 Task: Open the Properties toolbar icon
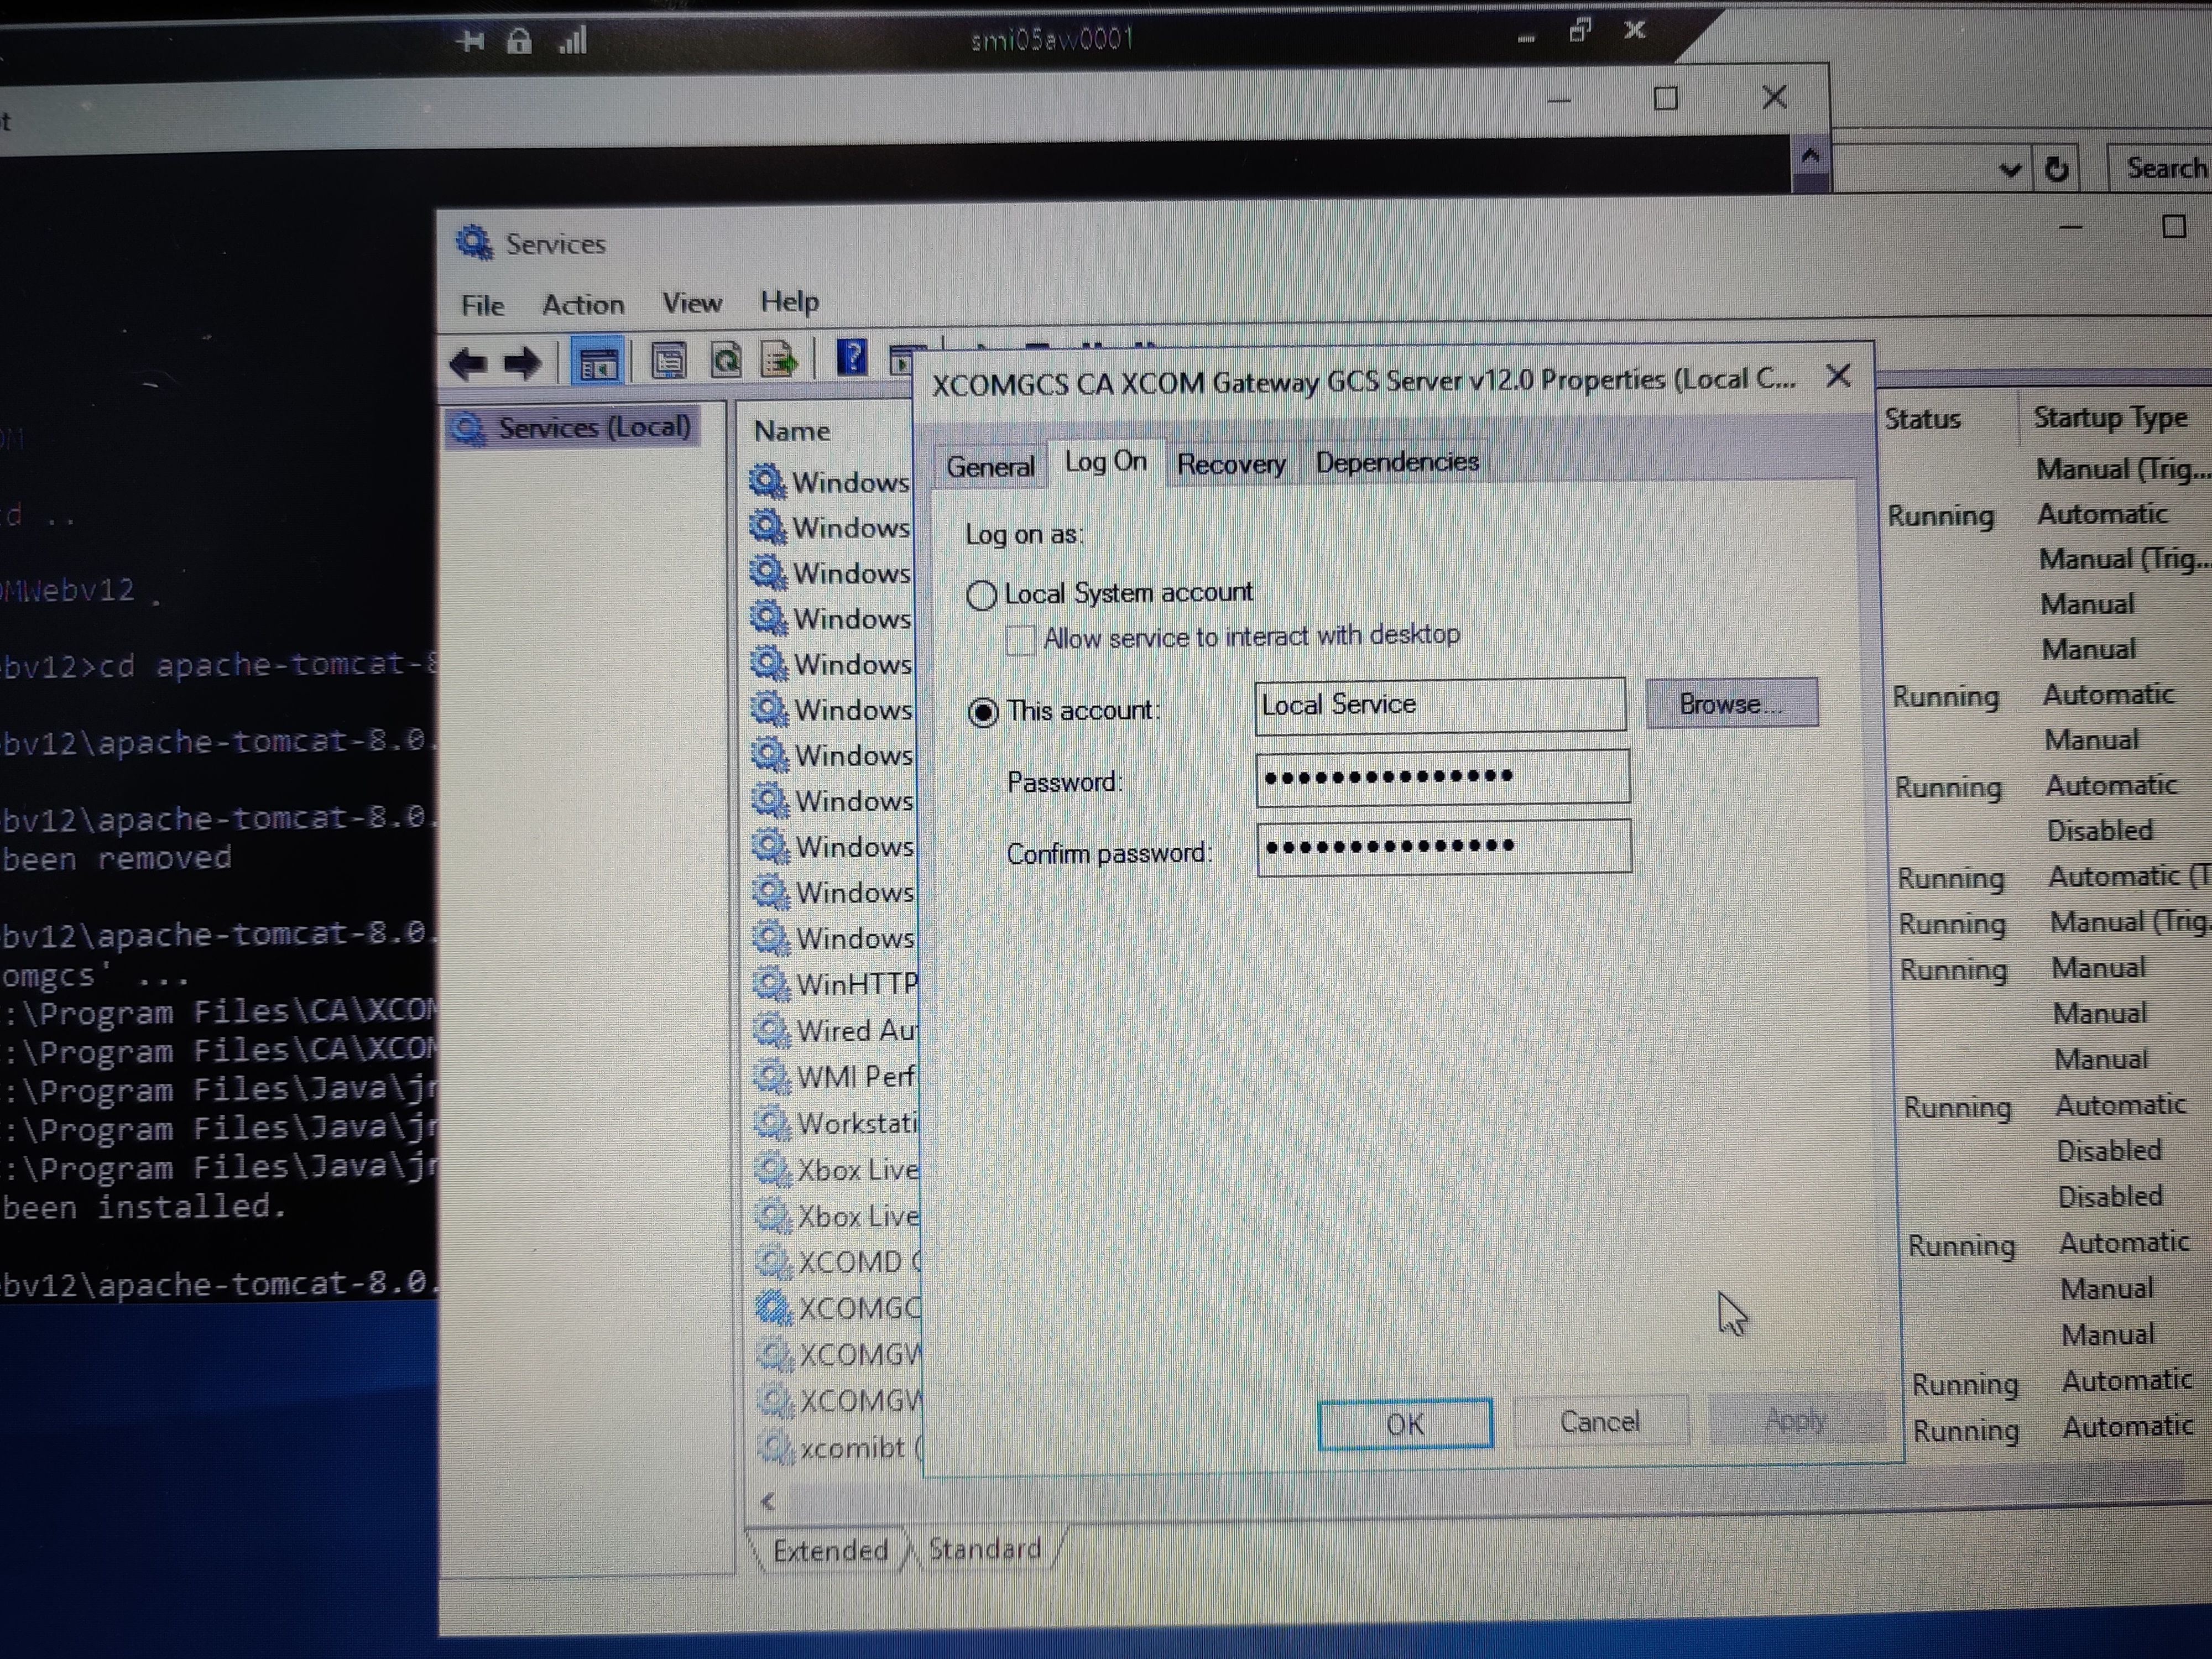click(x=668, y=361)
